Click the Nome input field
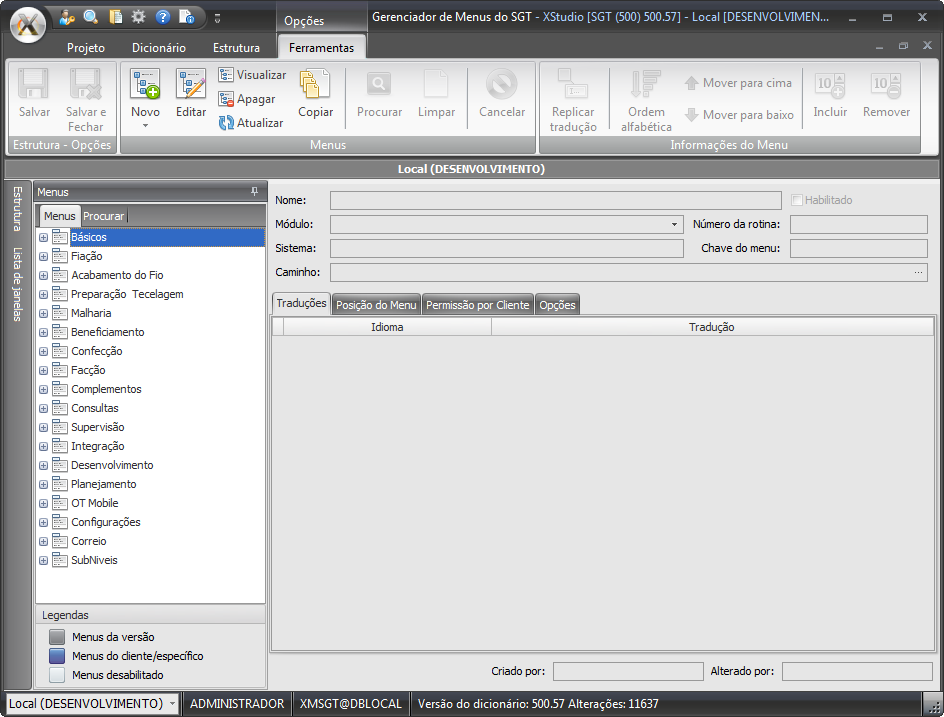The width and height of the screenshot is (944, 717). [x=555, y=200]
